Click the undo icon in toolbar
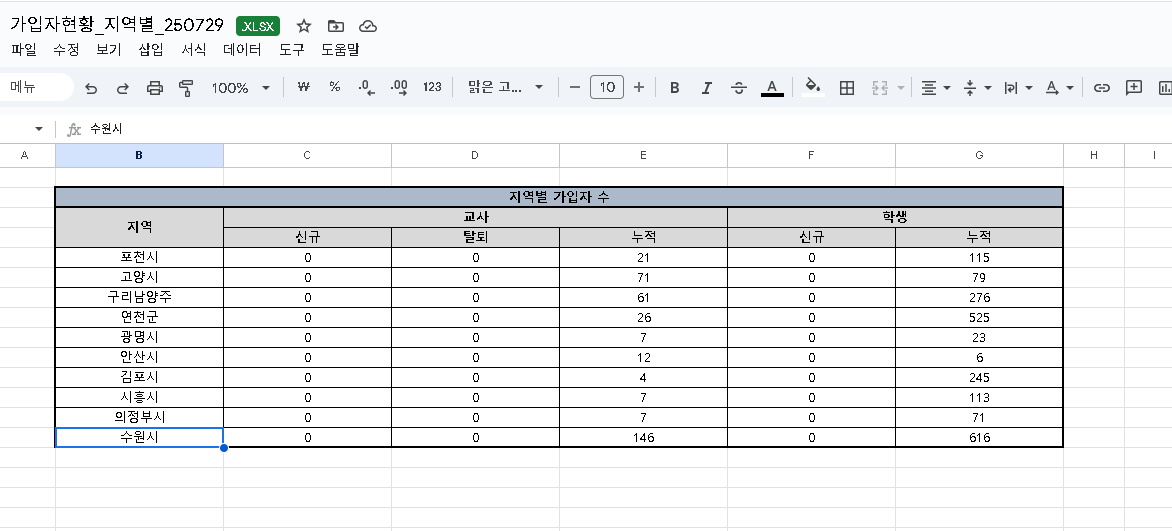1172x531 pixels. coord(91,88)
